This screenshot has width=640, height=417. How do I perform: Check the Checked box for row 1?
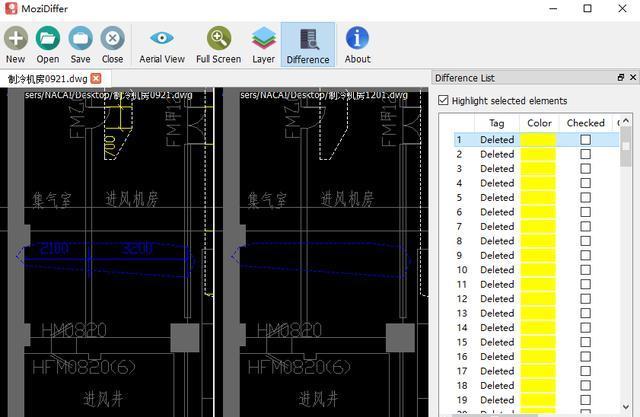point(585,140)
